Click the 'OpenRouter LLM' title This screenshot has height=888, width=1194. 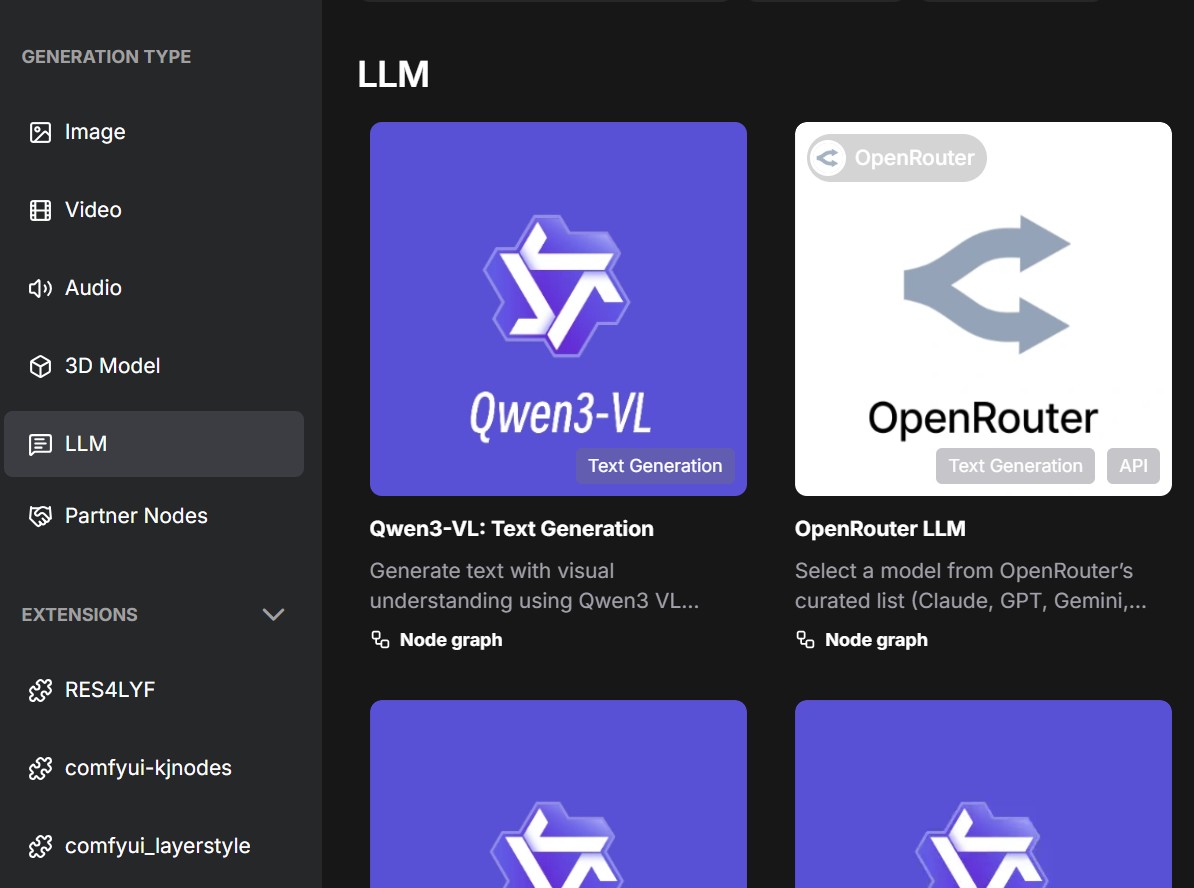tap(880, 529)
